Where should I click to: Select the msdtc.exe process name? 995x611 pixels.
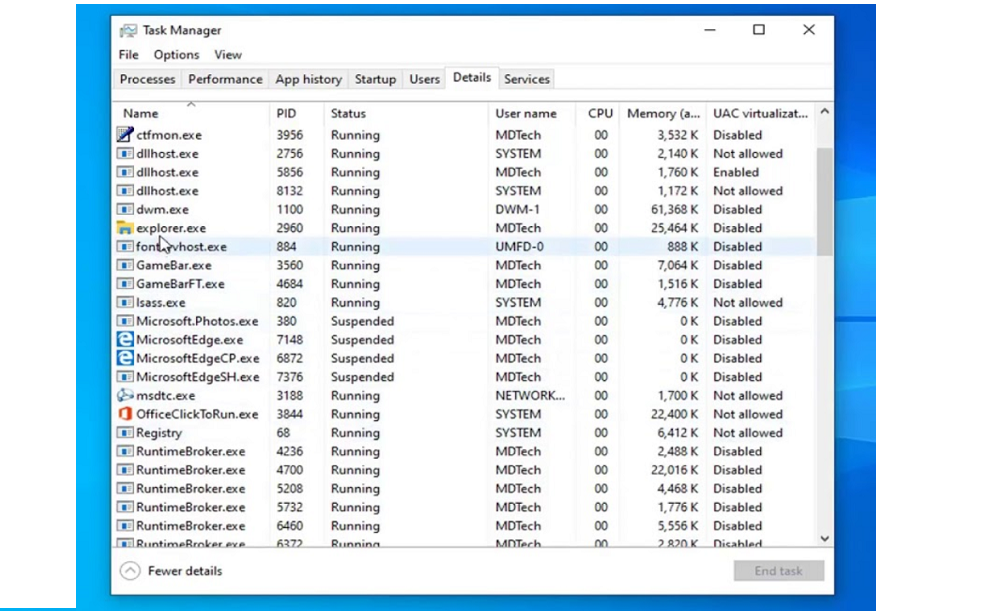pyautogui.click(x=165, y=395)
